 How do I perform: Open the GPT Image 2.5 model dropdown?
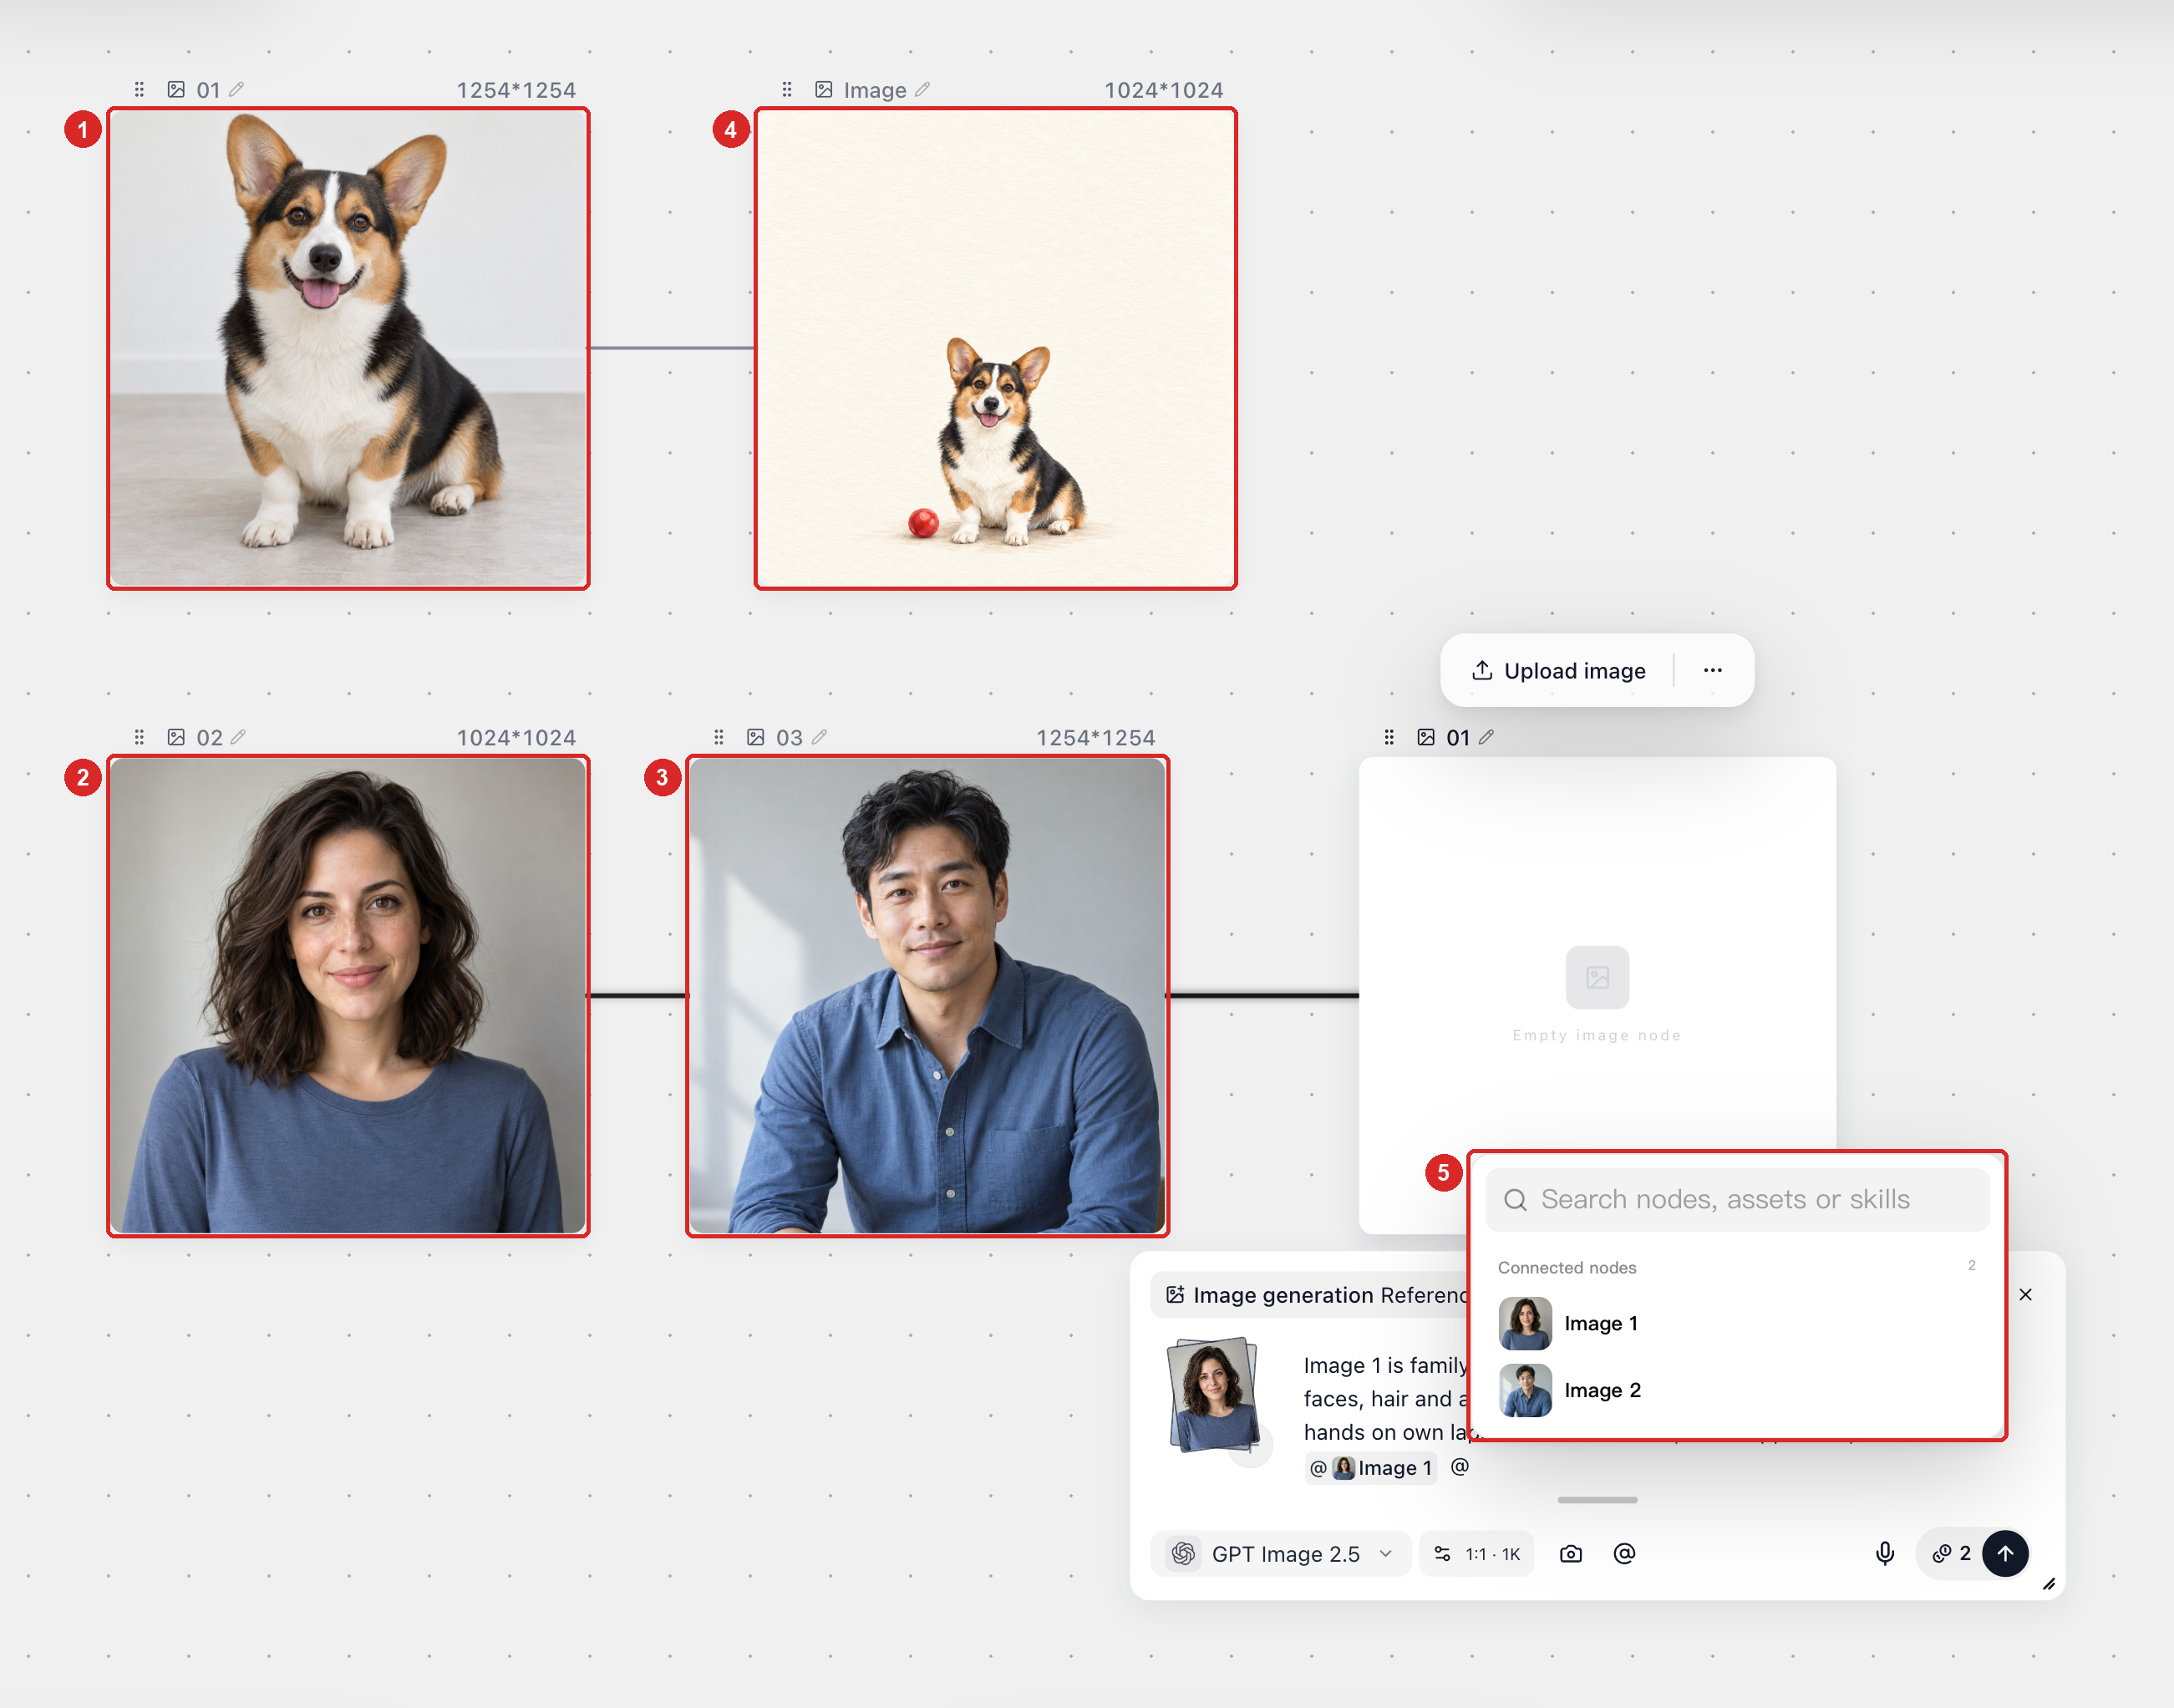(1281, 1553)
